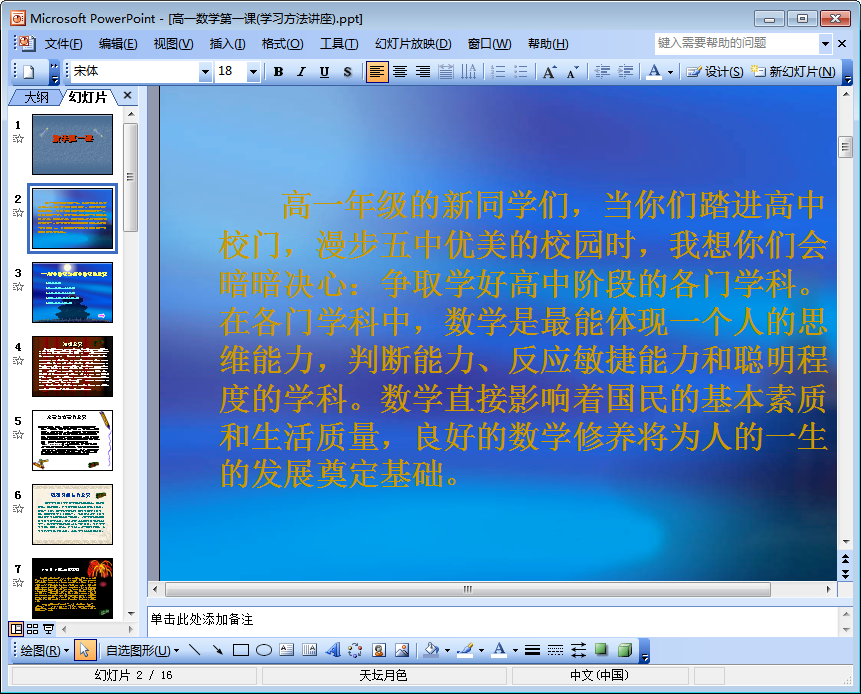Open the 插入(I) menu
861x694 pixels.
tap(227, 44)
